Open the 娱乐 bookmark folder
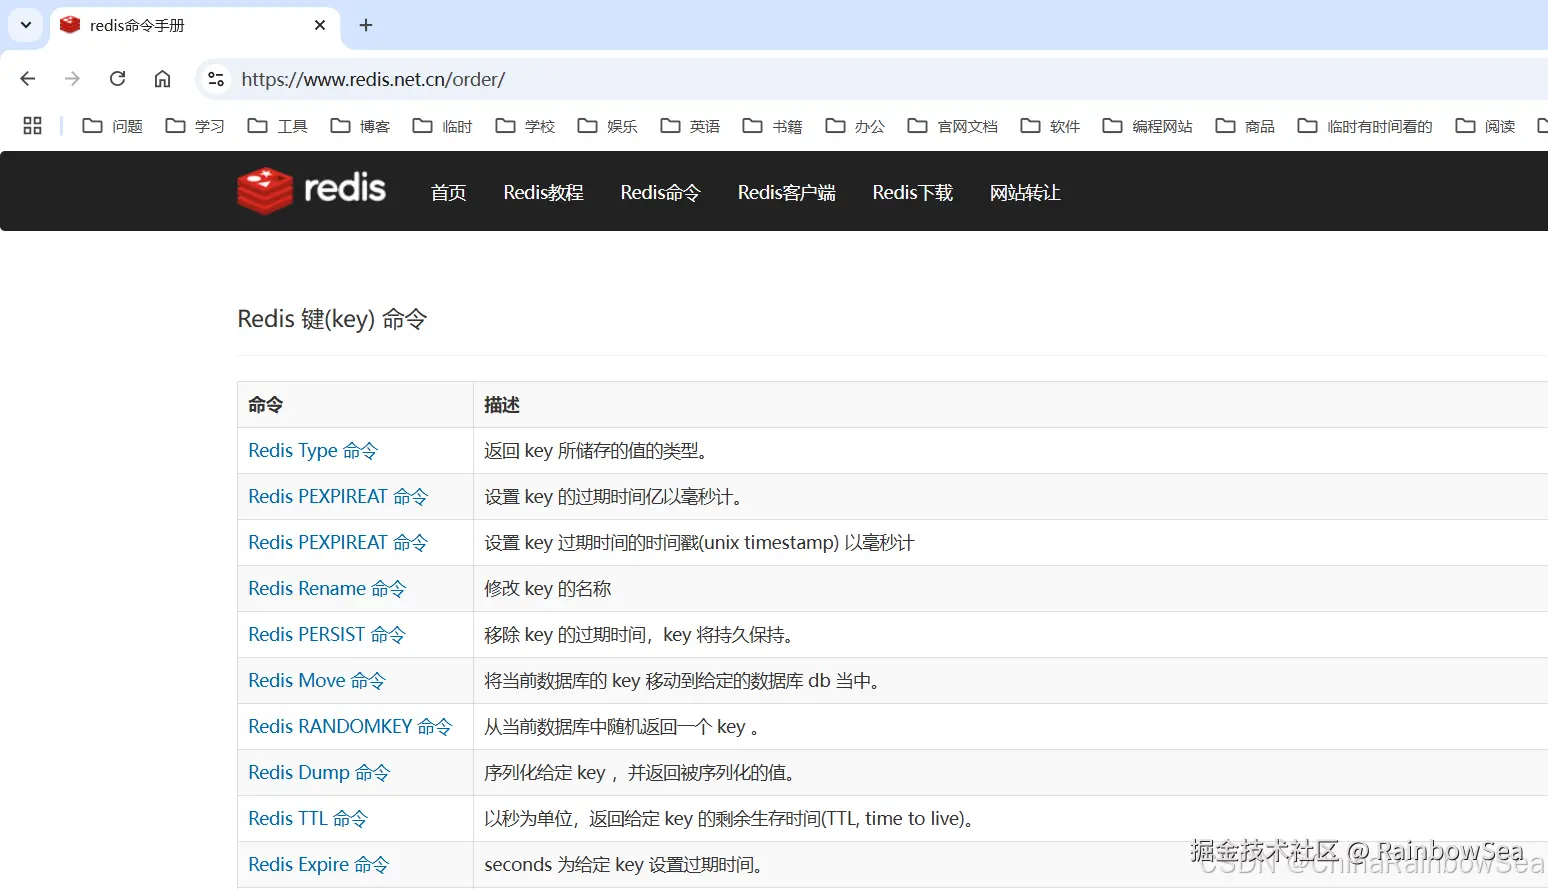1548x889 pixels. click(607, 126)
